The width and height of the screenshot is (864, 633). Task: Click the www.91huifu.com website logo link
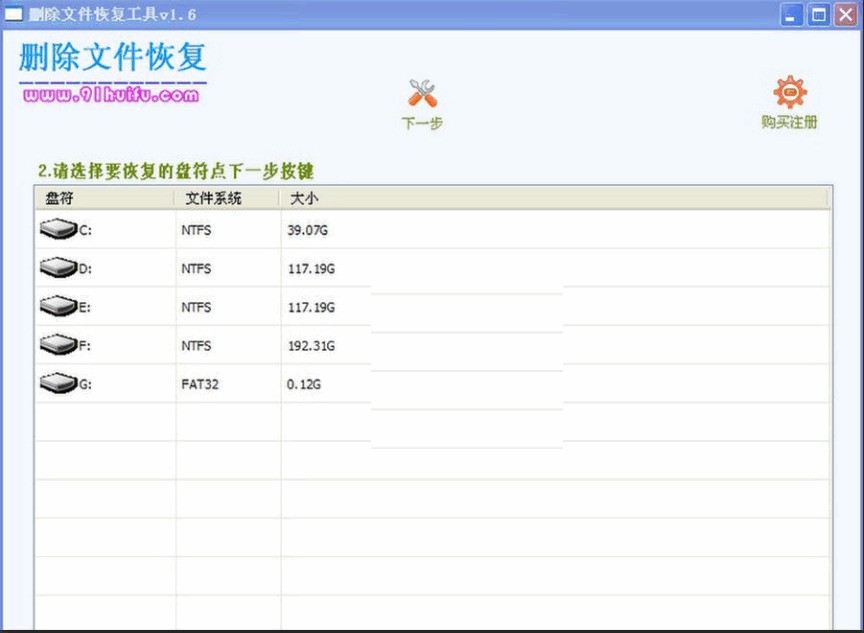pyautogui.click(x=111, y=95)
